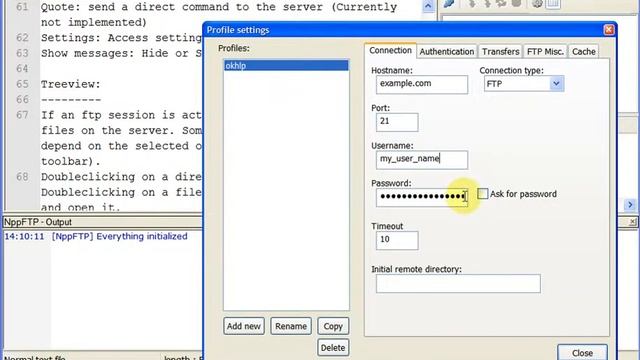Open NppFTP settings gear icon
The image size is (640, 360).
pos(538,4)
